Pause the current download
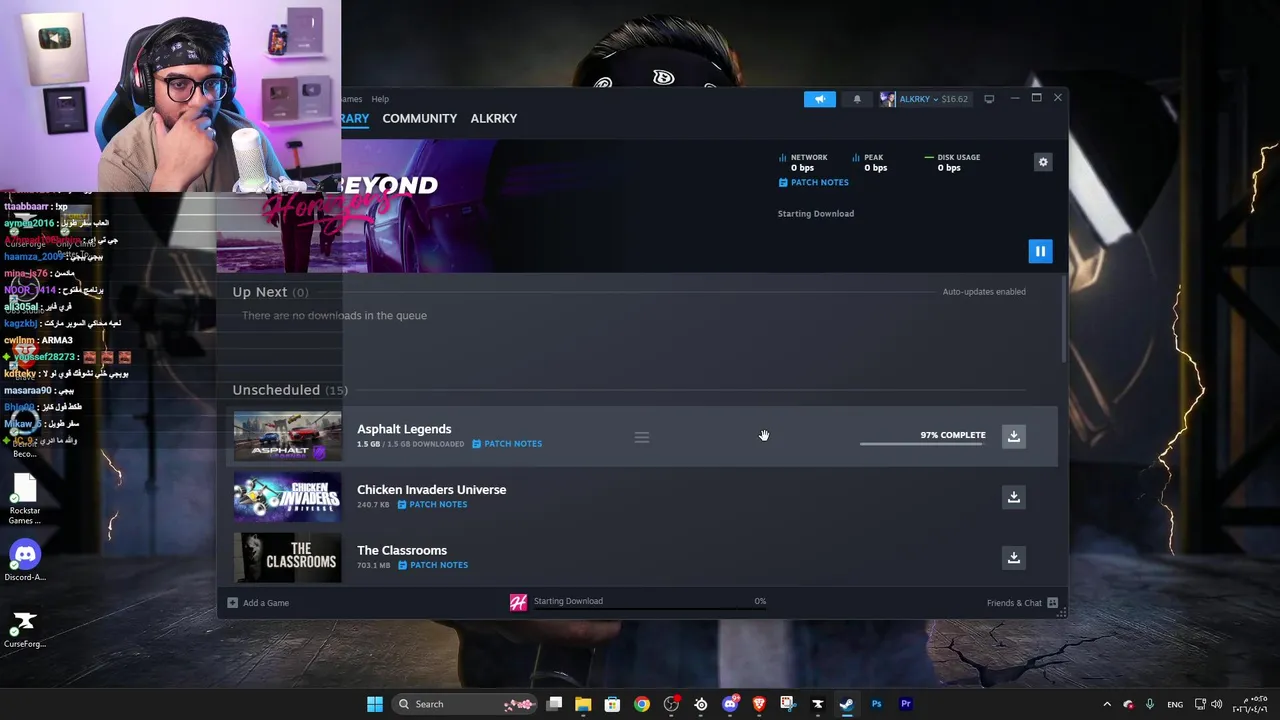 point(1040,251)
